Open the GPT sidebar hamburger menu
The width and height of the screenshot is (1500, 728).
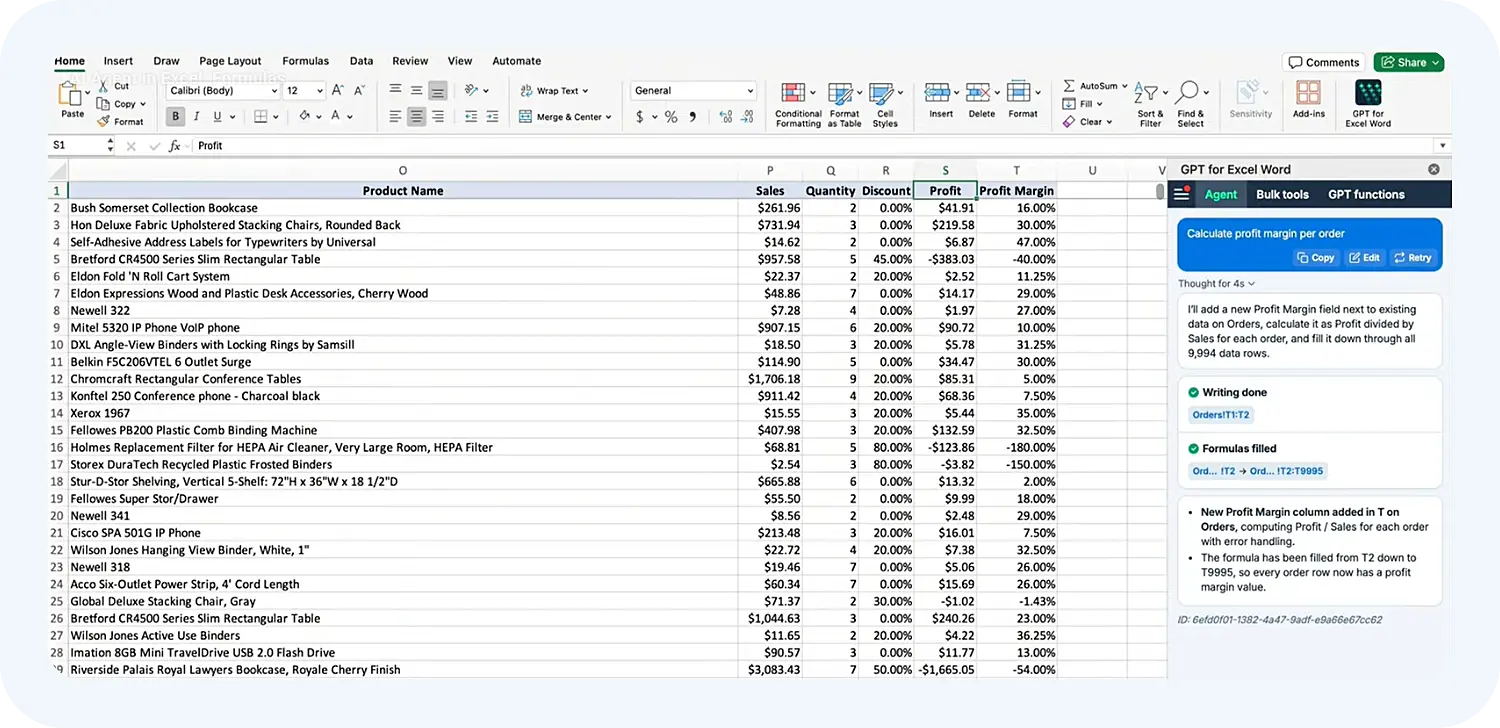tap(1182, 194)
